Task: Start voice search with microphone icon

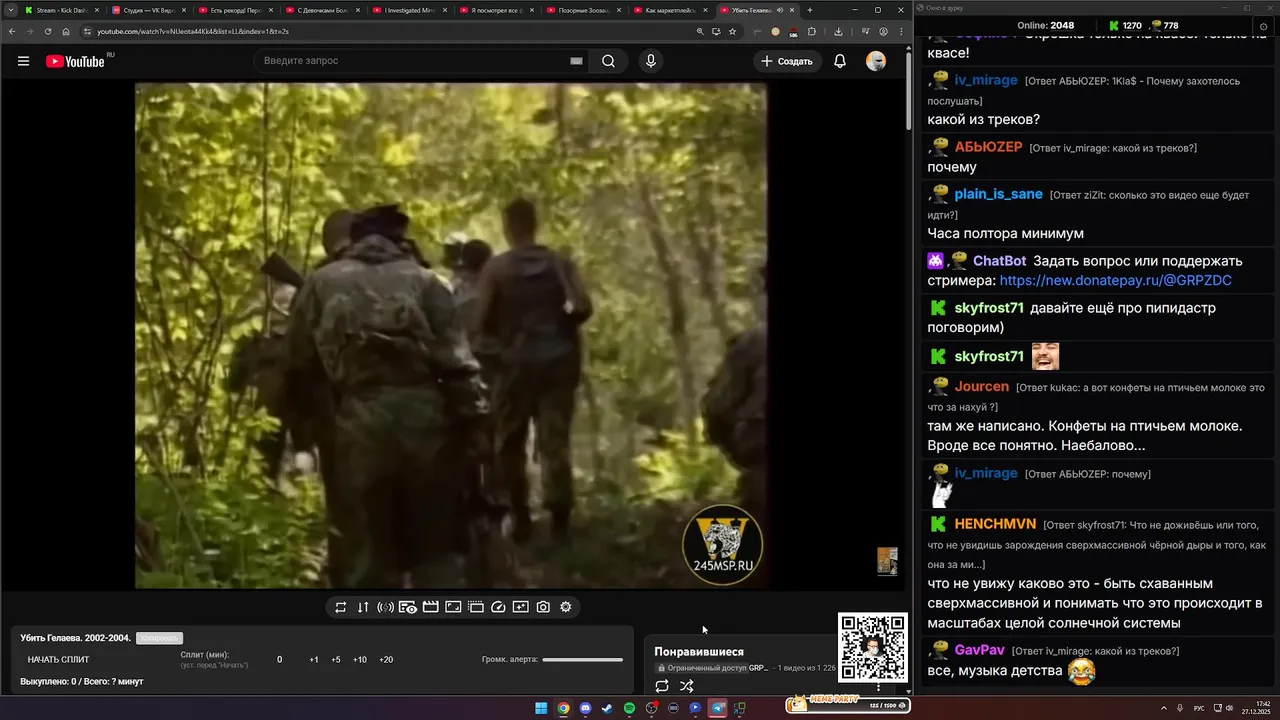Action: coord(651,61)
